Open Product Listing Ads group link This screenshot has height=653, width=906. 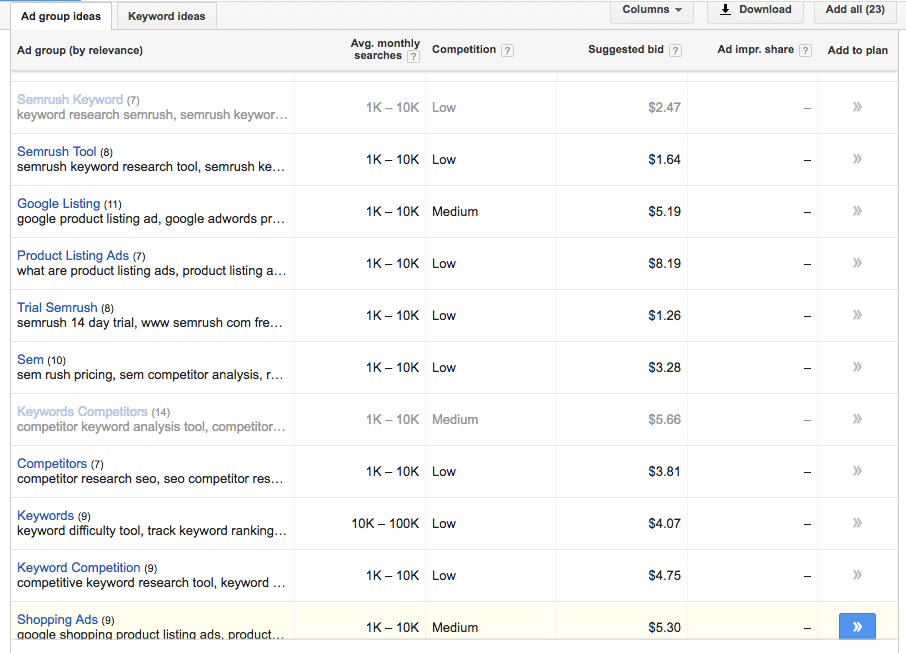(73, 255)
